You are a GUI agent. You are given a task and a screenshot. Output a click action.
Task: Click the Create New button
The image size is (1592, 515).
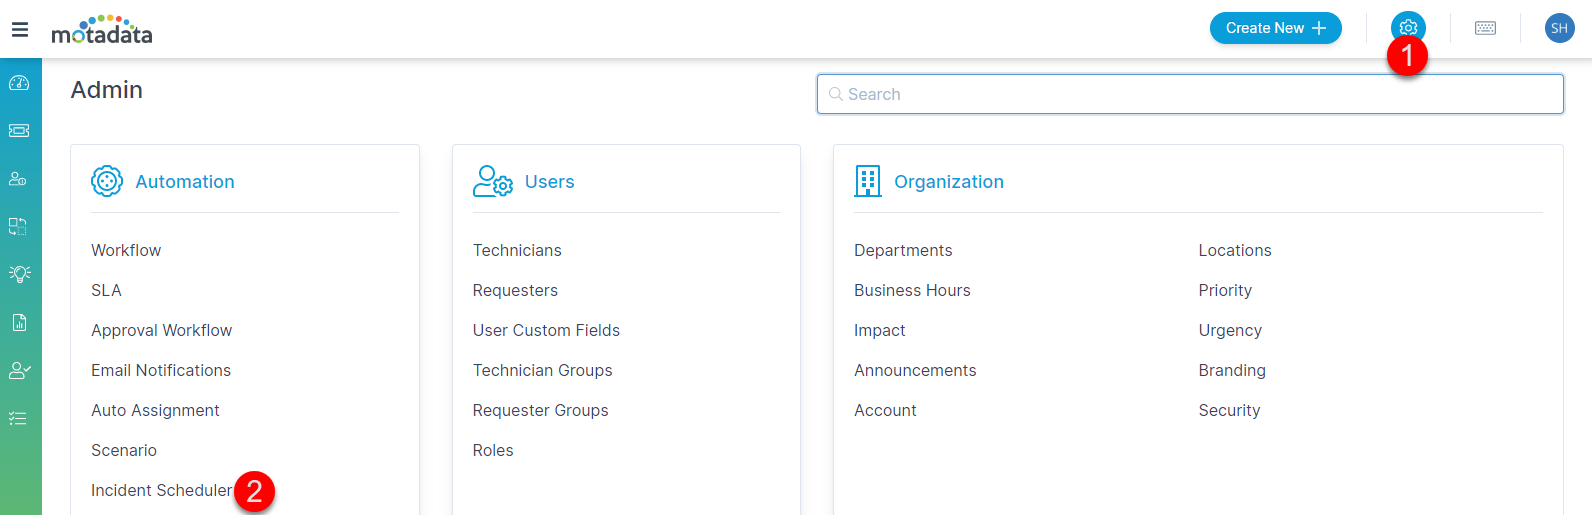[x=1276, y=28]
